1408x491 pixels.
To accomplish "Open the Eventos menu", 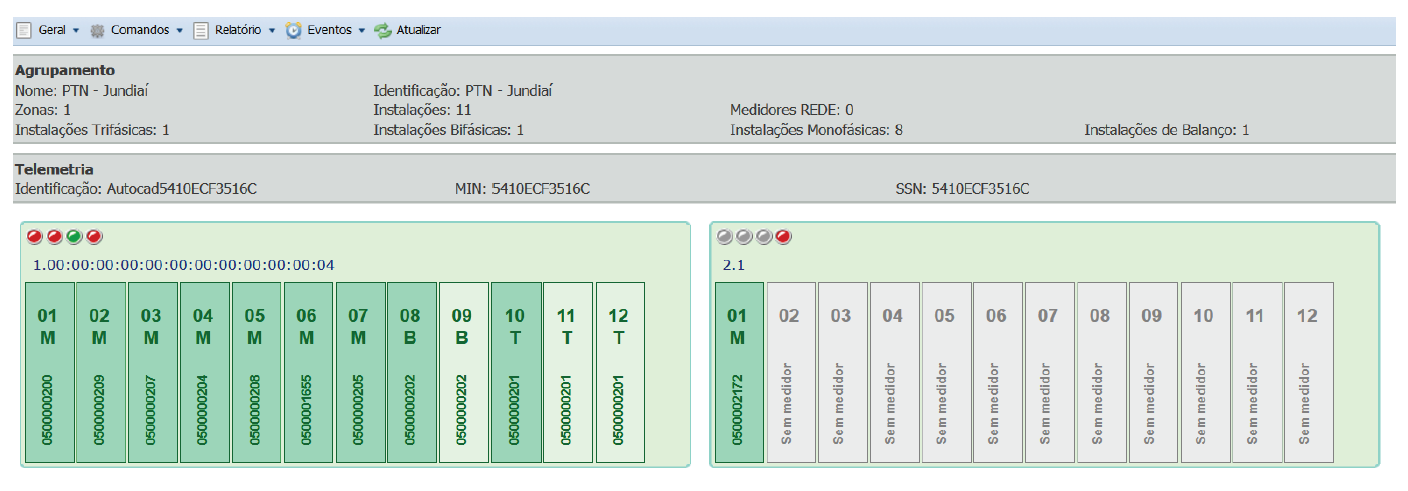I will click(329, 30).
